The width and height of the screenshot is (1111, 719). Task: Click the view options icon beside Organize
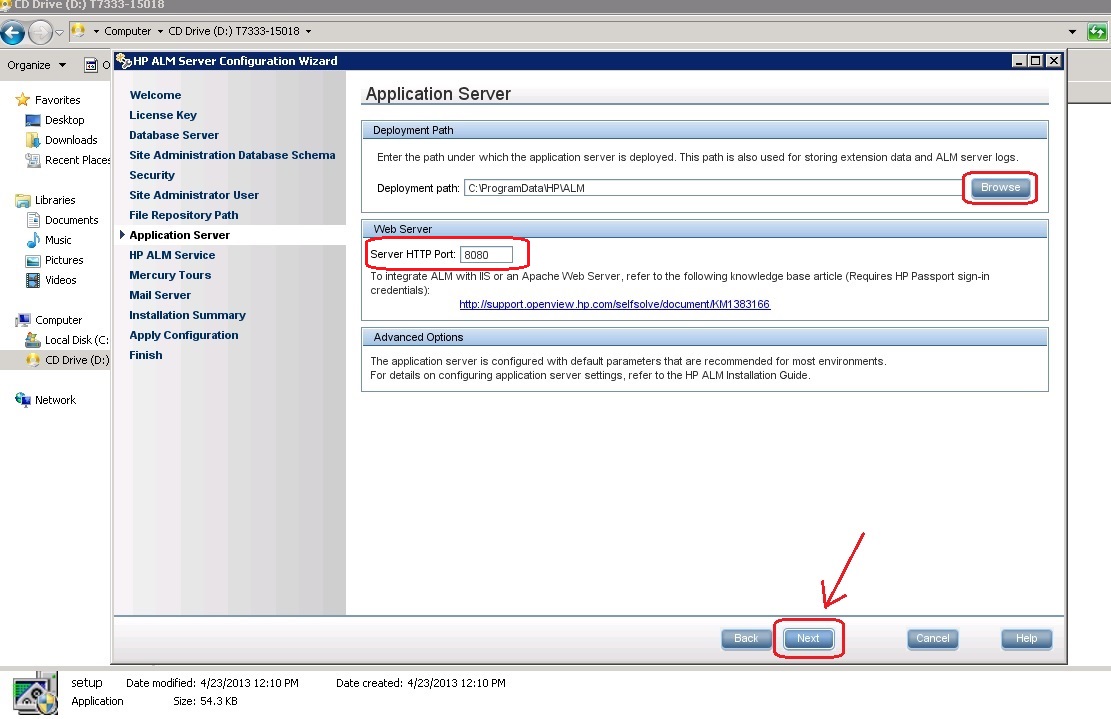click(91, 65)
